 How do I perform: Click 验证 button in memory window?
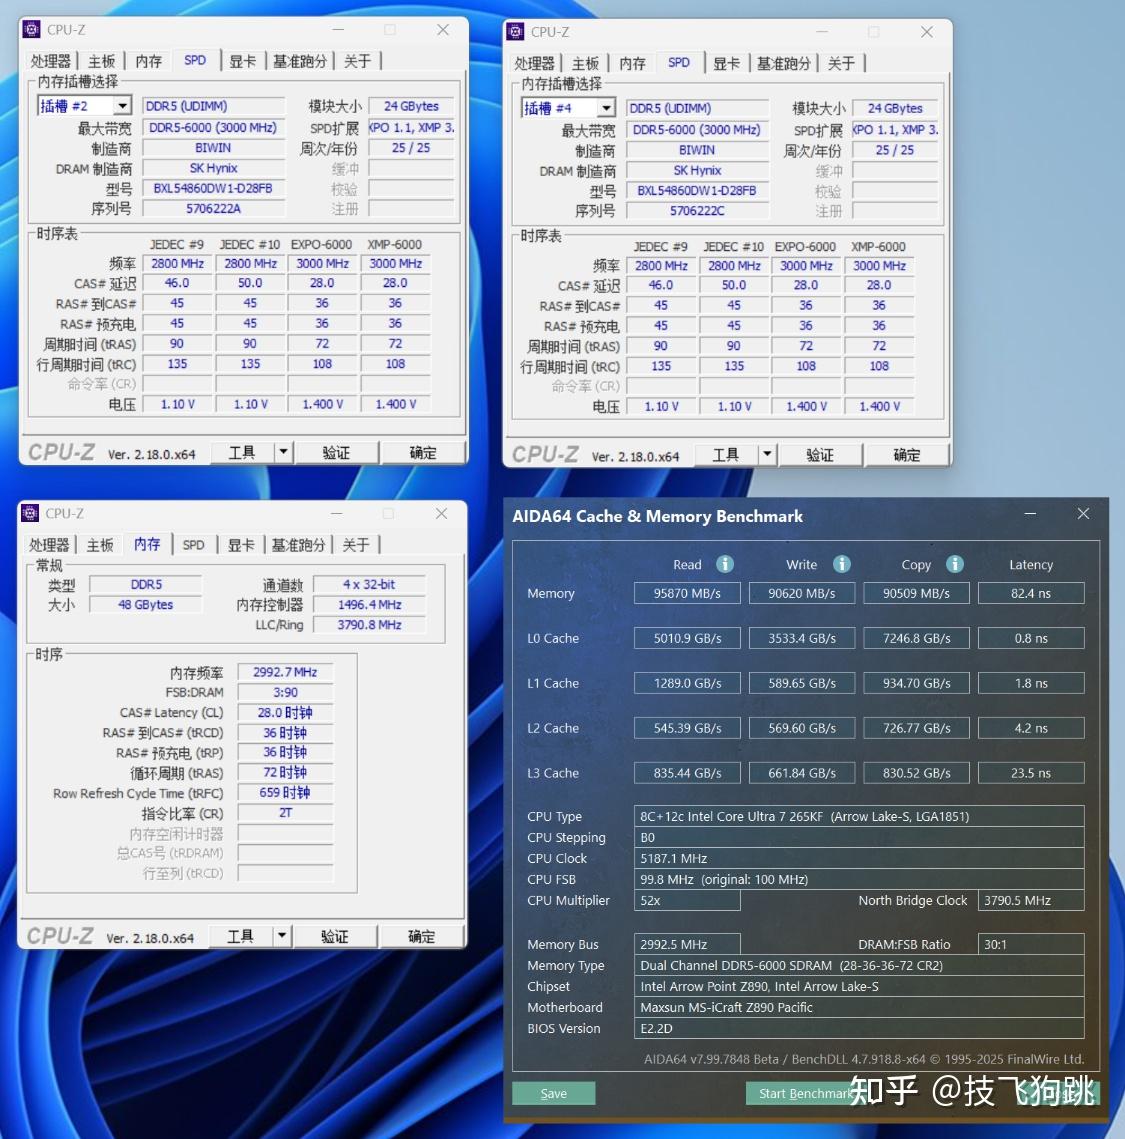[x=334, y=936]
